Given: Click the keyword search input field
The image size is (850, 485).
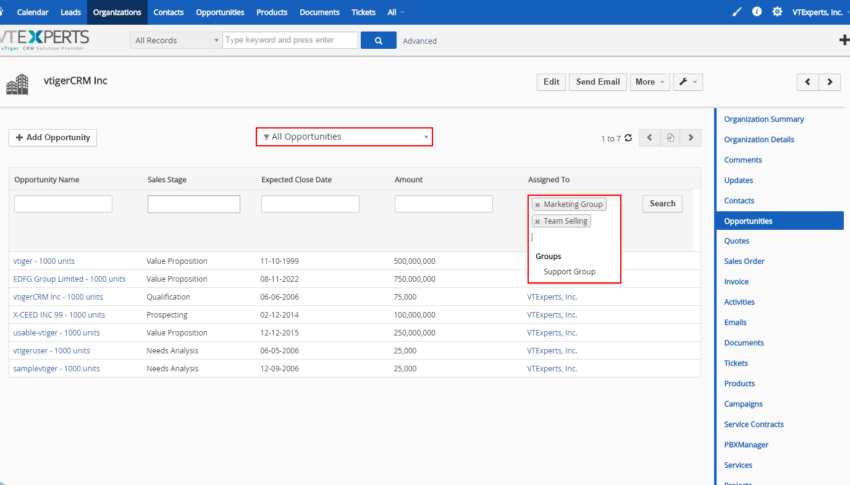Looking at the screenshot, I should tap(290, 40).
